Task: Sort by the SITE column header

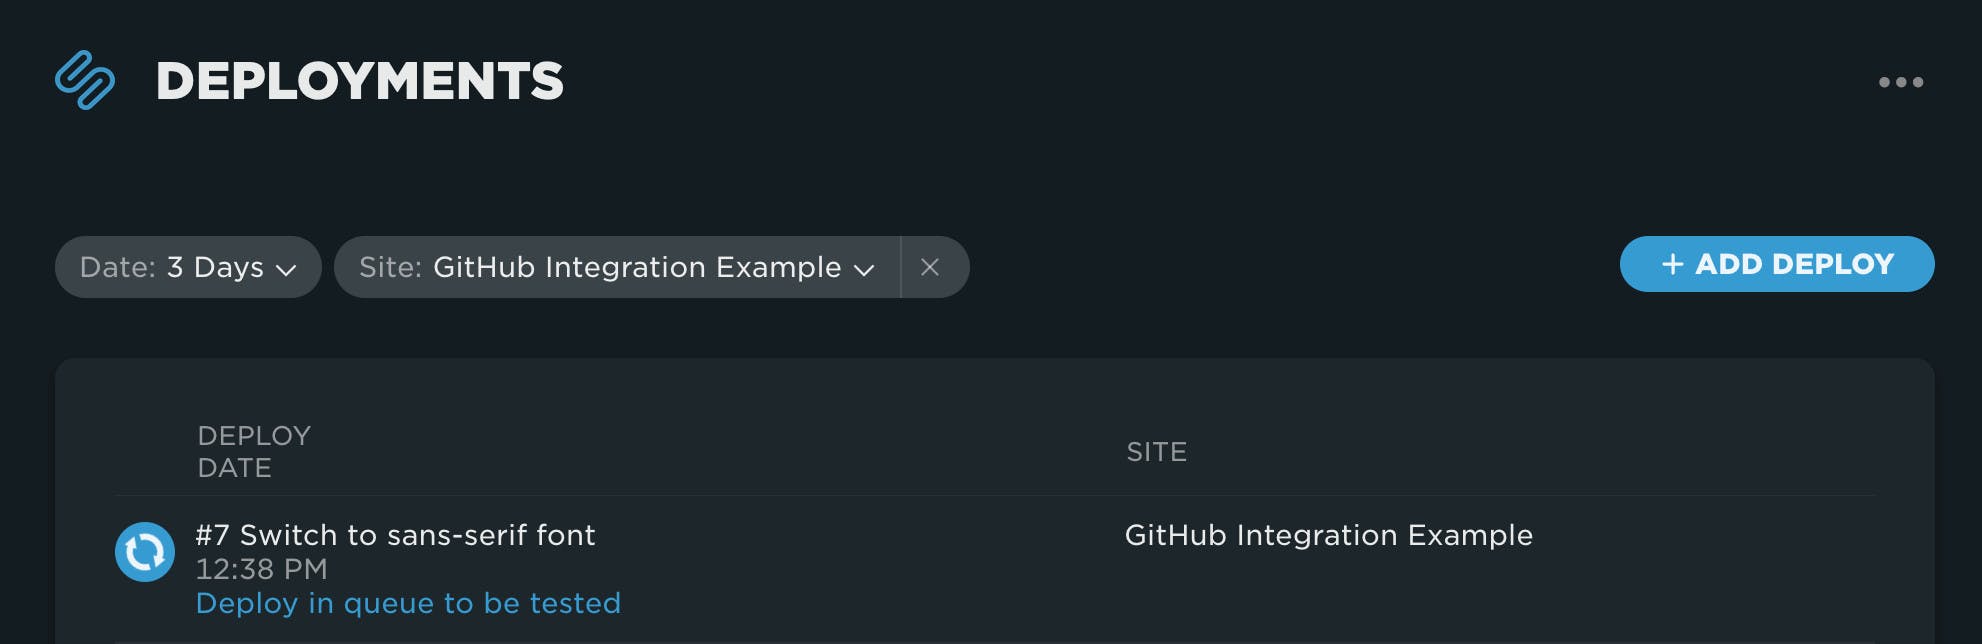Action: coord(1156,452)
